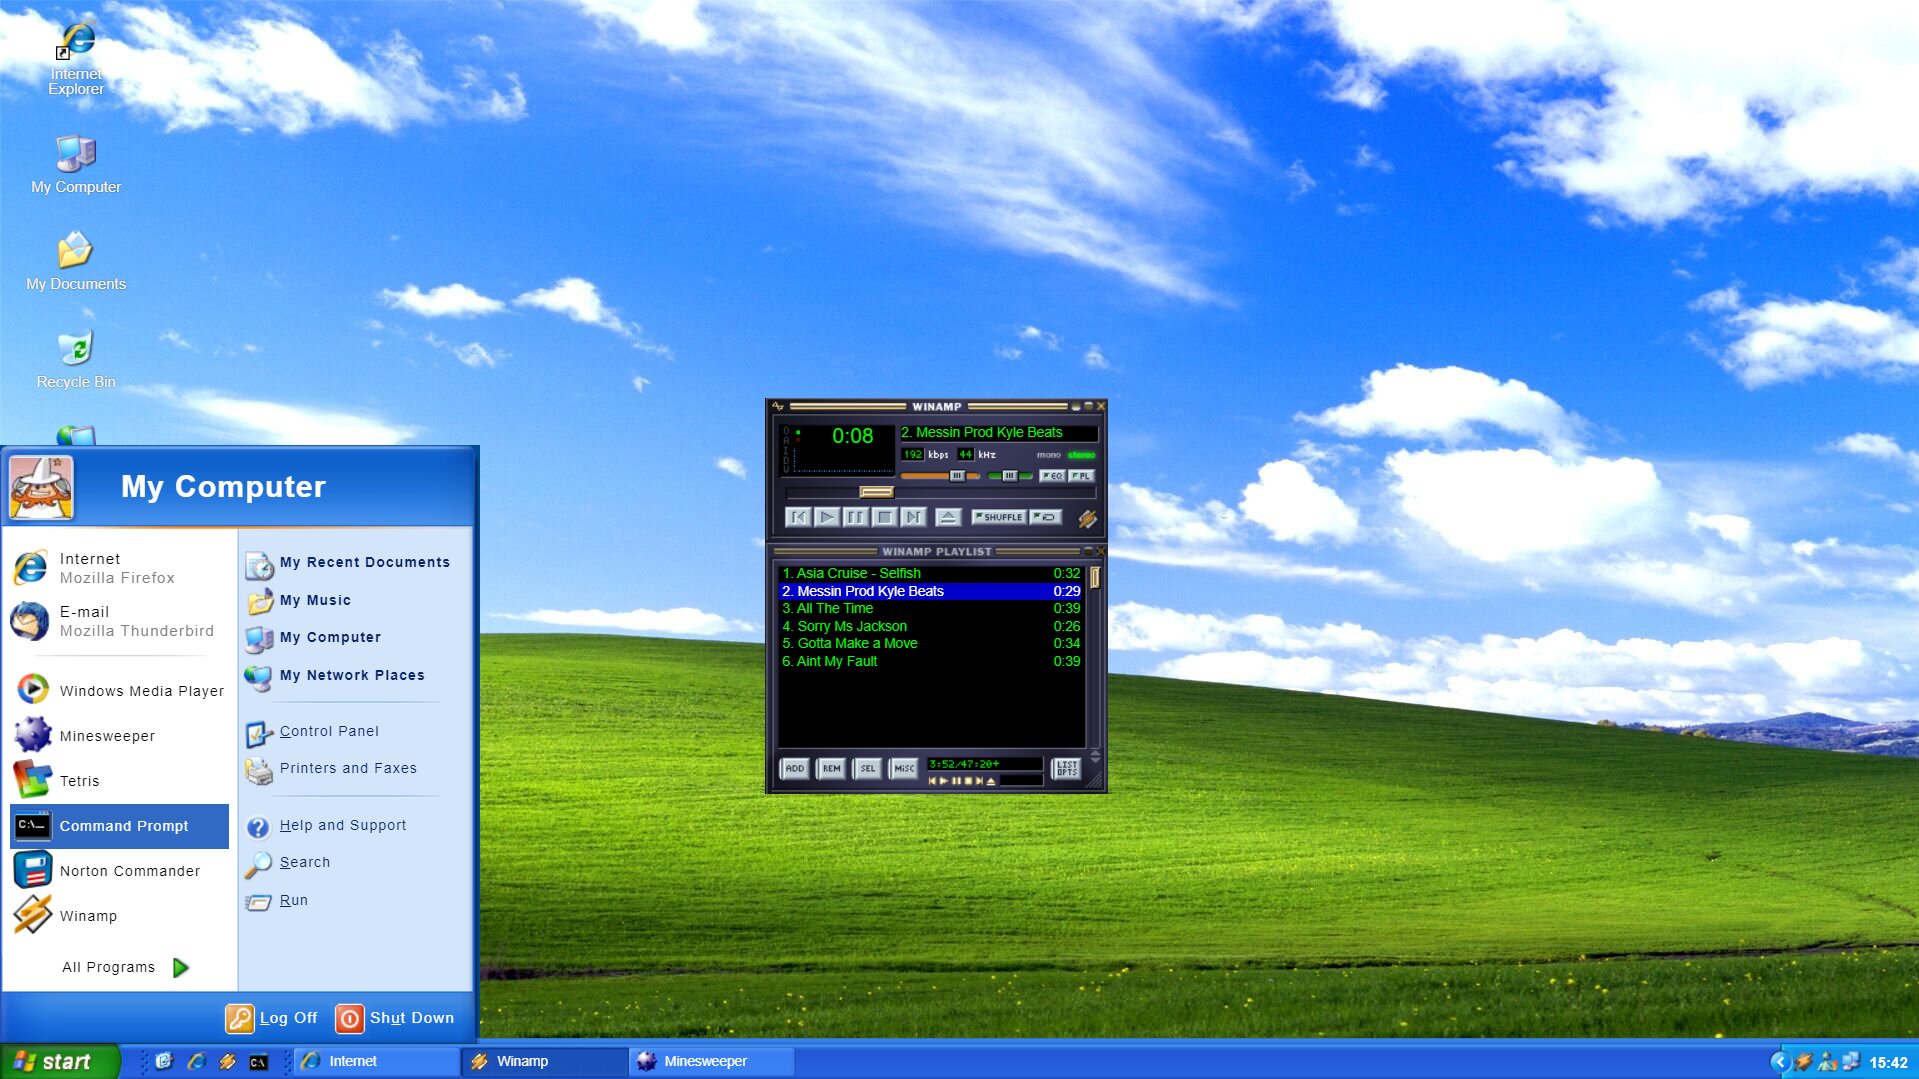Click Winamp song seek bar handle
1919x1079 pixels.
tap(876, 492)
